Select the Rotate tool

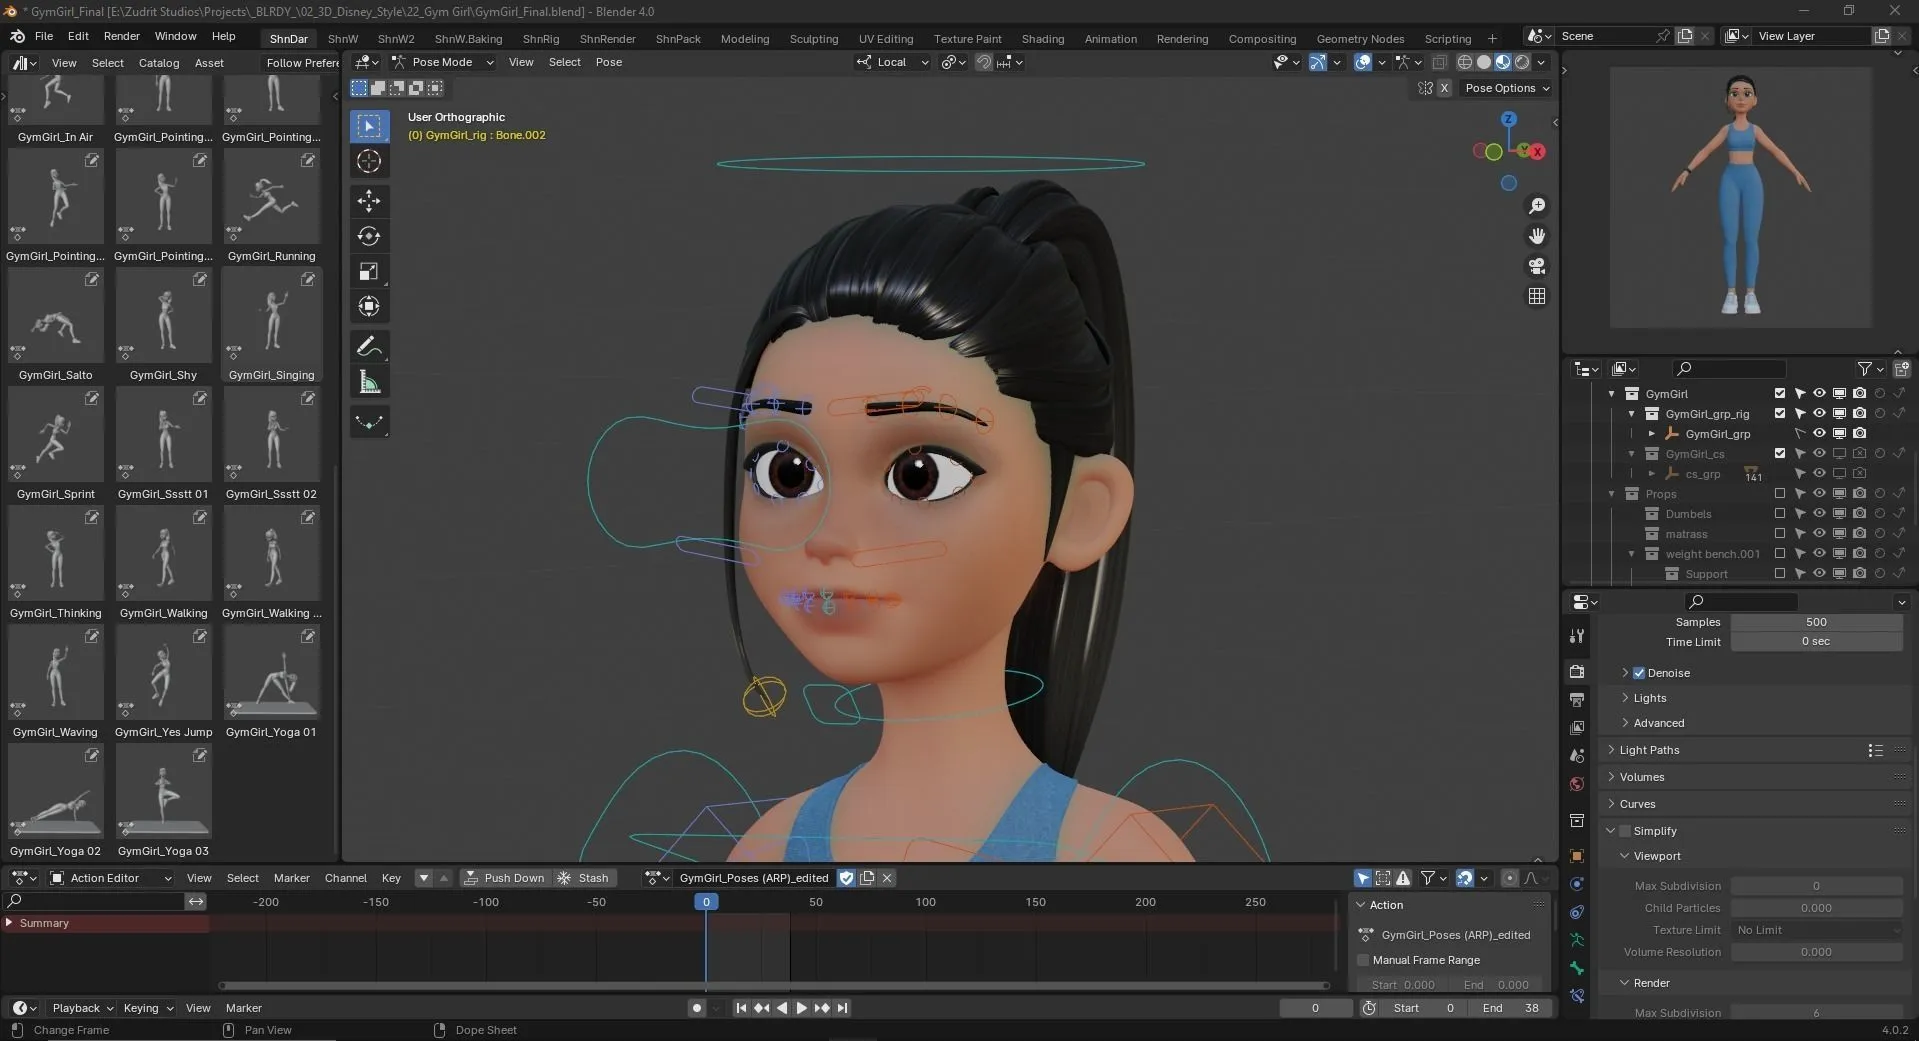[x=369, y=236]
